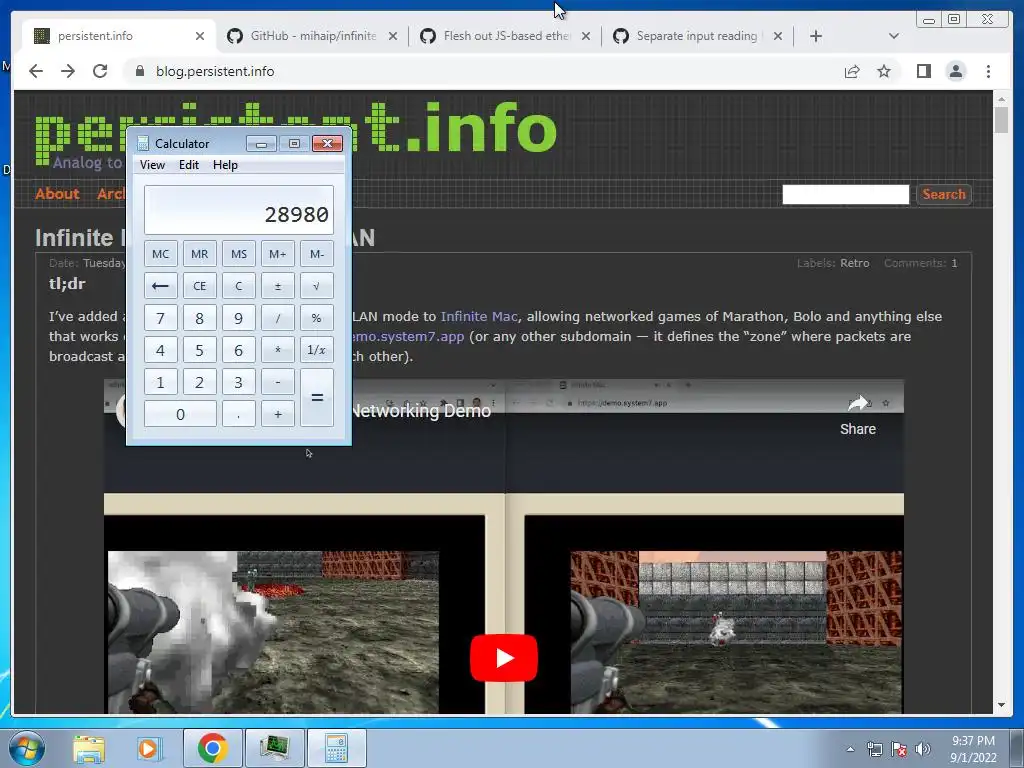Go back with the browser back arrow
The image size is (1024, 768).
click(x=36, y=71)
